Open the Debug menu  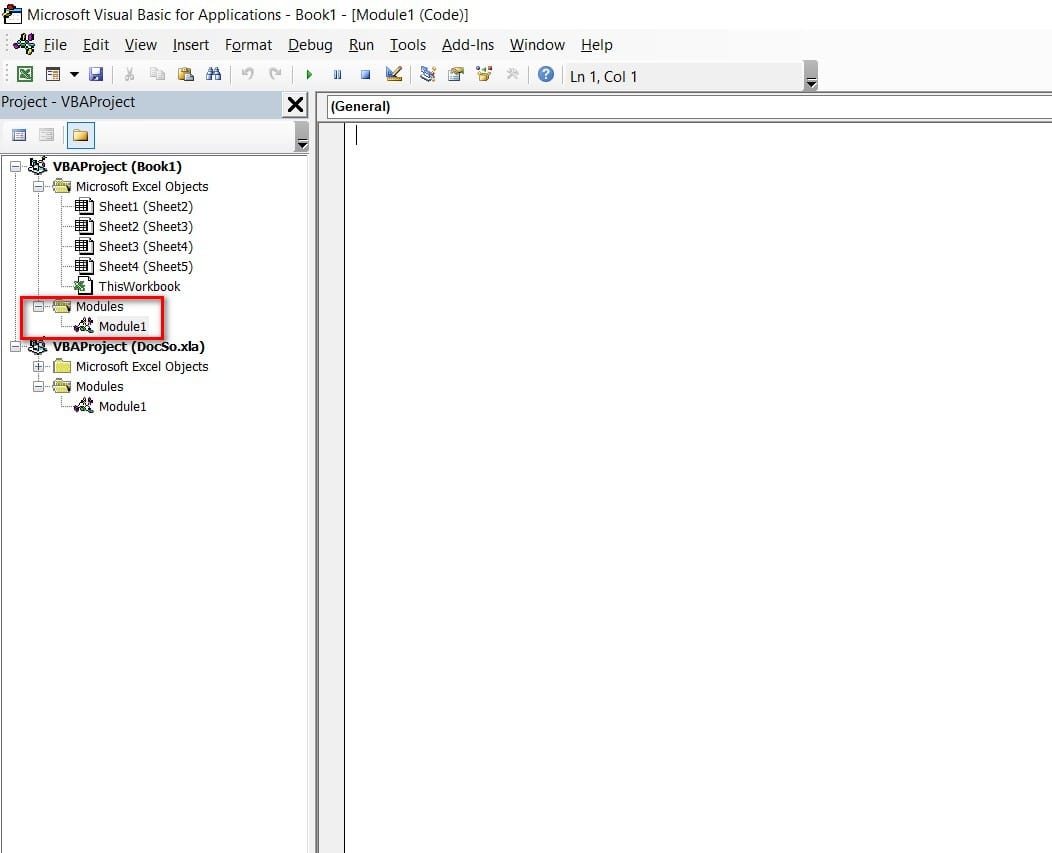pyautogui.click(x=310, y=45)
